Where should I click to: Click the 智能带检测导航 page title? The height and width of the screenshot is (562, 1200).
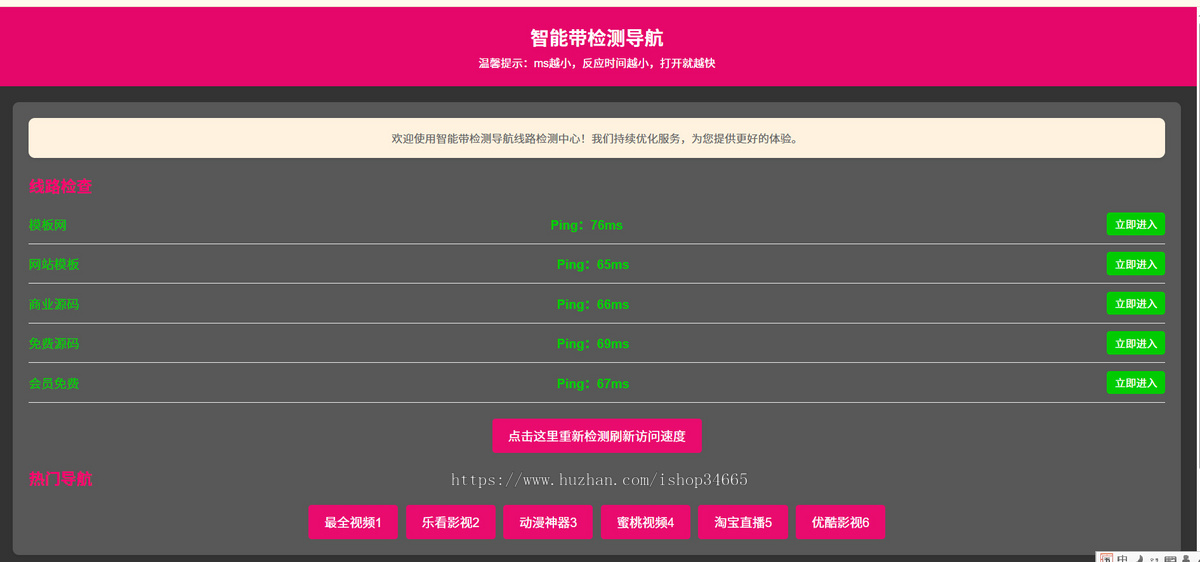pos(597,38)
